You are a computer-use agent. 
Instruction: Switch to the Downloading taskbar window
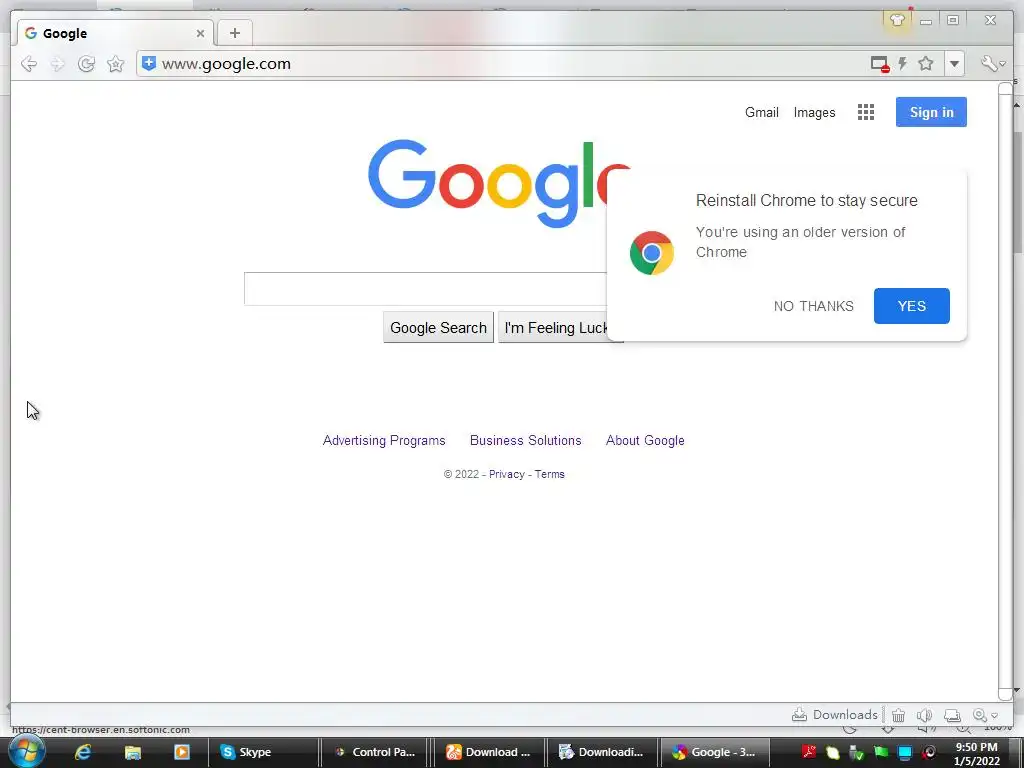(x=602, y=752)
